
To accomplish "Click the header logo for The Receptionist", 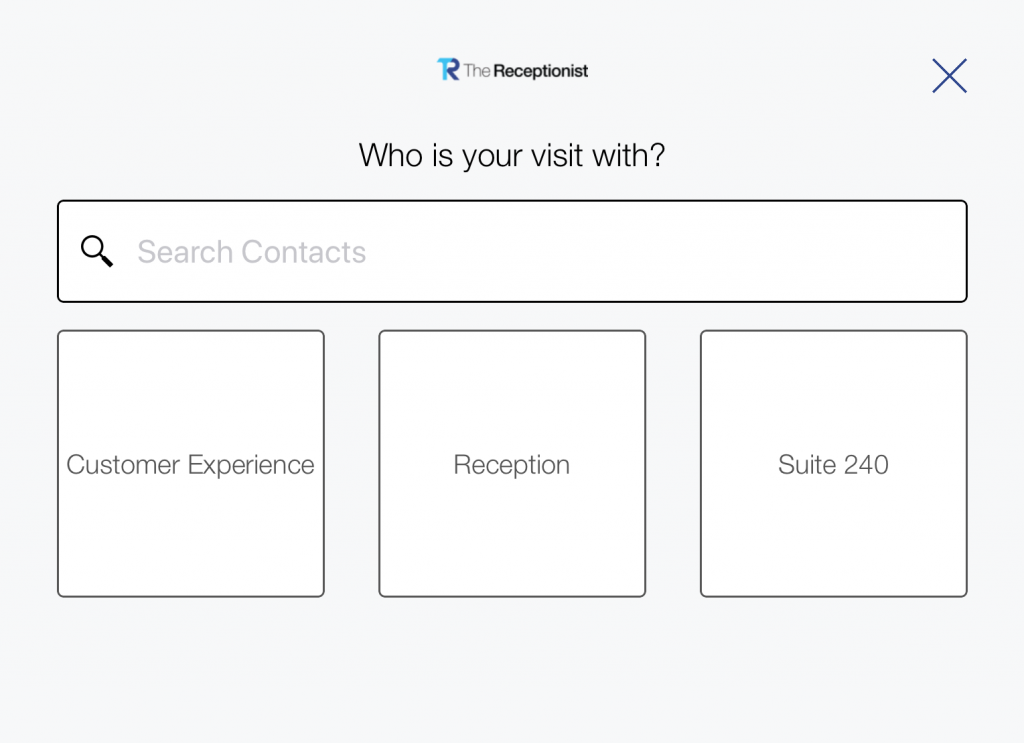I will (x=513, y=70).
